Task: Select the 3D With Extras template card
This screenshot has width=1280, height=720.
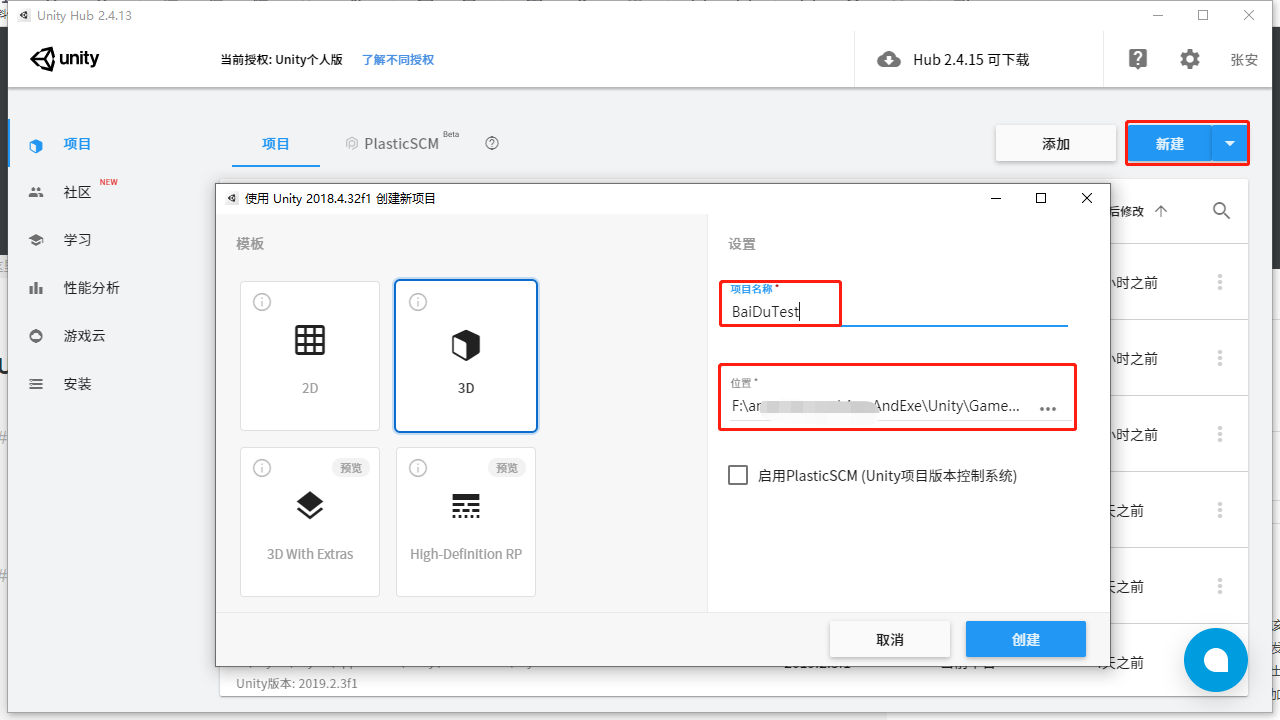Action: coord(310,522)
